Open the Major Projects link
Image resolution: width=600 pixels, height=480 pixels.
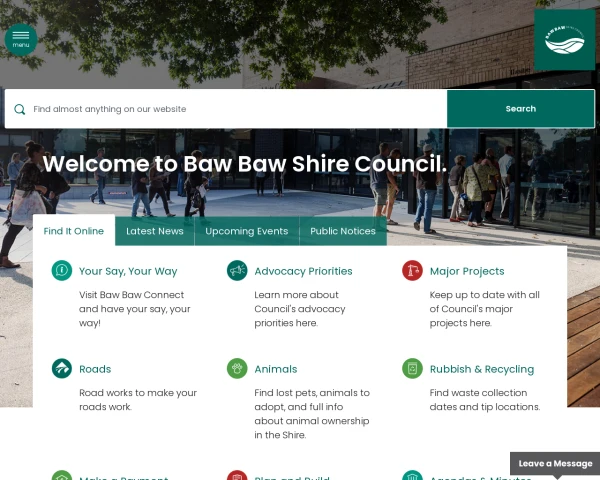pos(467,271)
